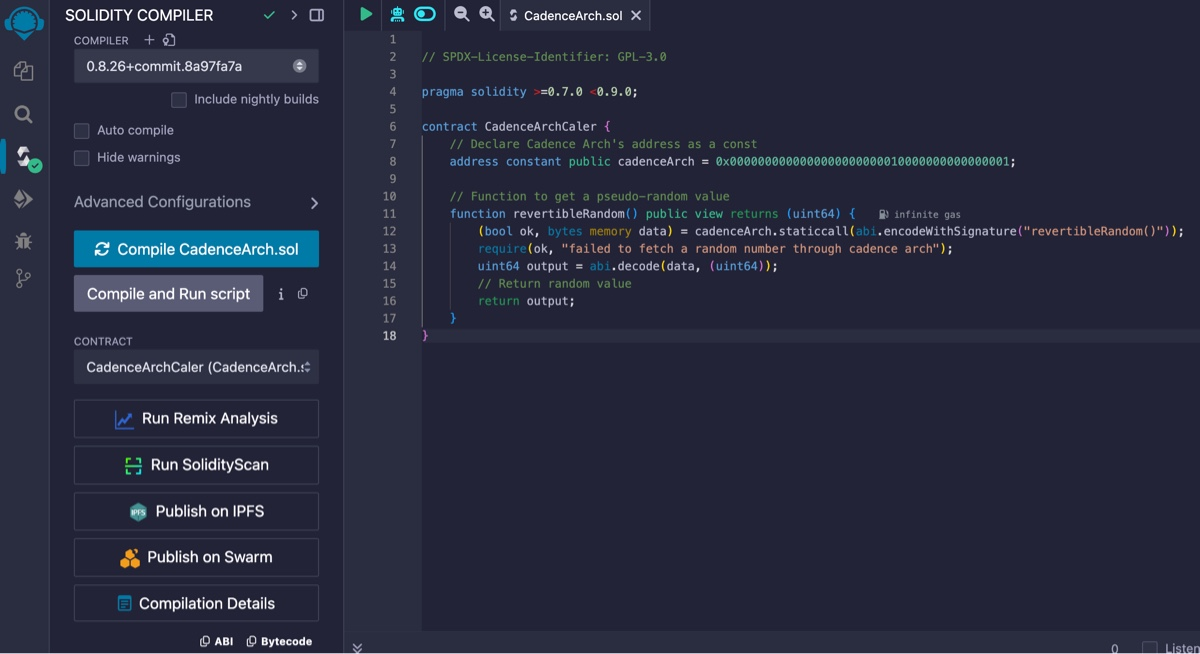Screen dimensions: 1200x654
Task: Open the RemixAI assistant robot icon
Action: click(x=396, y=14)
